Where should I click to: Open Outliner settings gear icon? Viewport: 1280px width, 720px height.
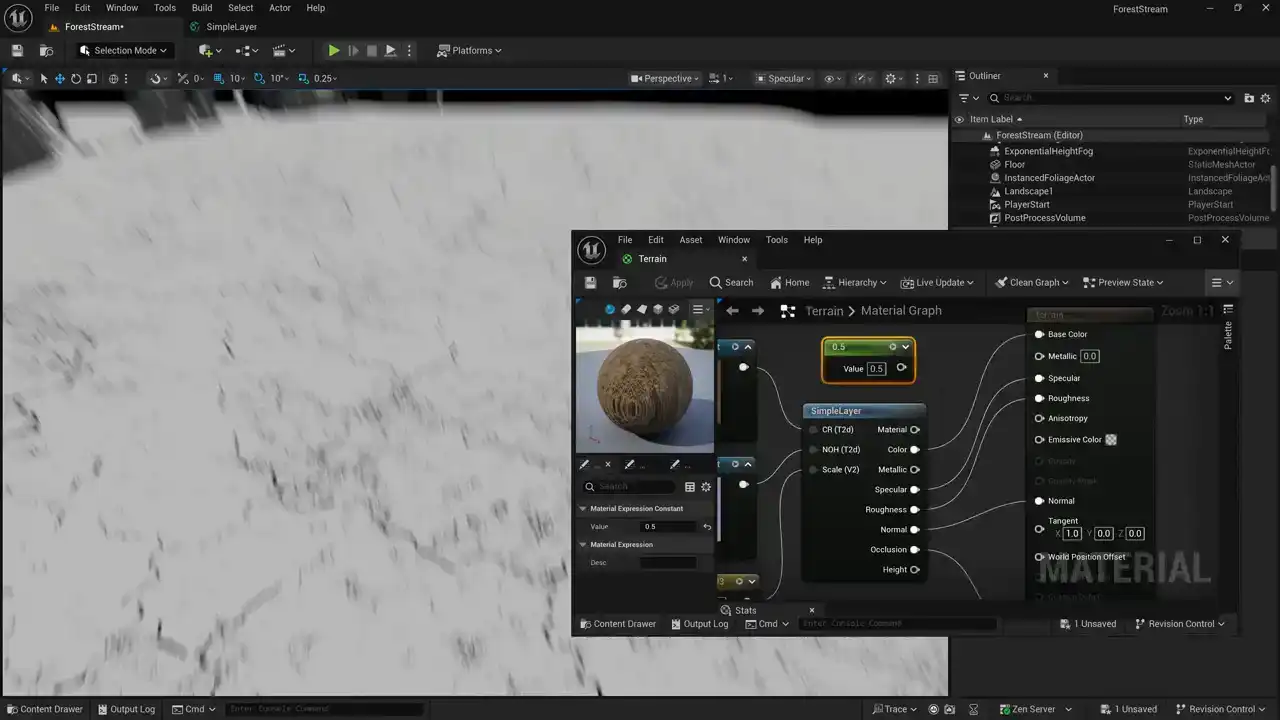pos(1265,98)
